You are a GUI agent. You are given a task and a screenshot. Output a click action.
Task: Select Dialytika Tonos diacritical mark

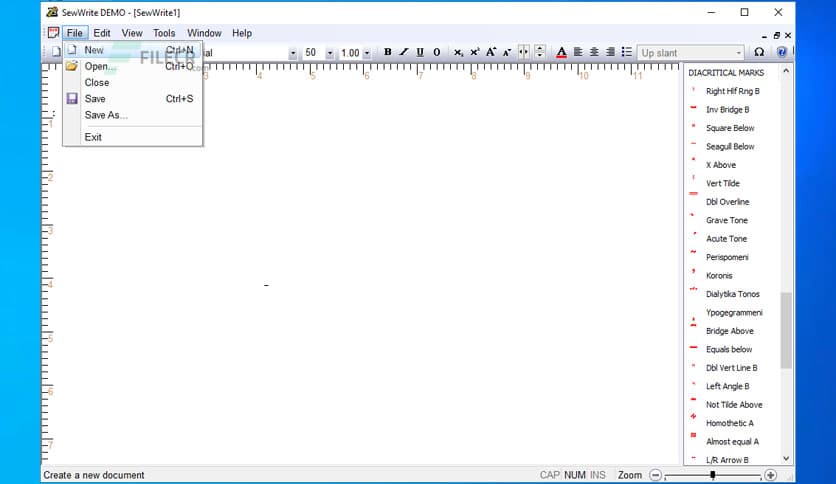click(732, 294)
